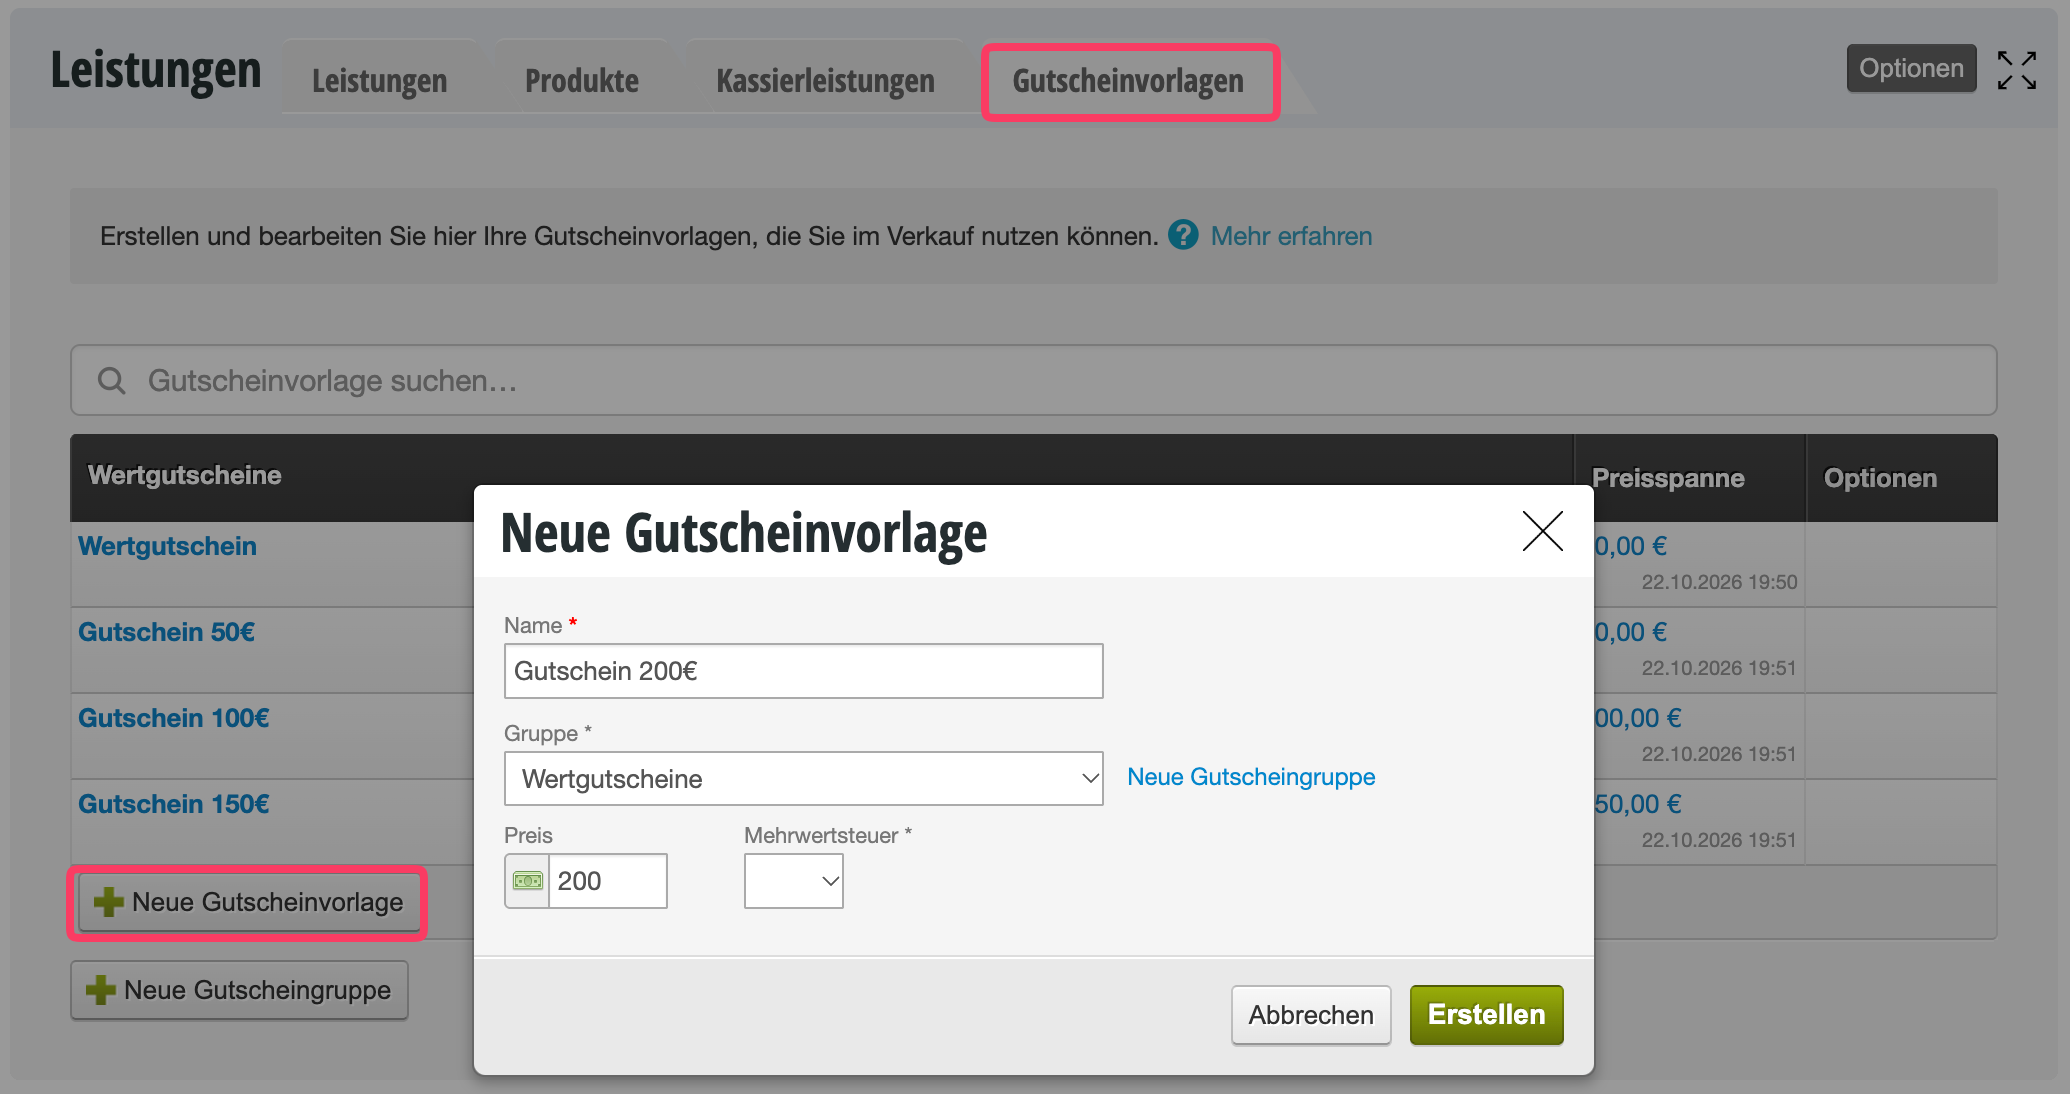2070x1094 pixels.
Task: Open the Mehr erfahren link
Action: coord(1291,236)
